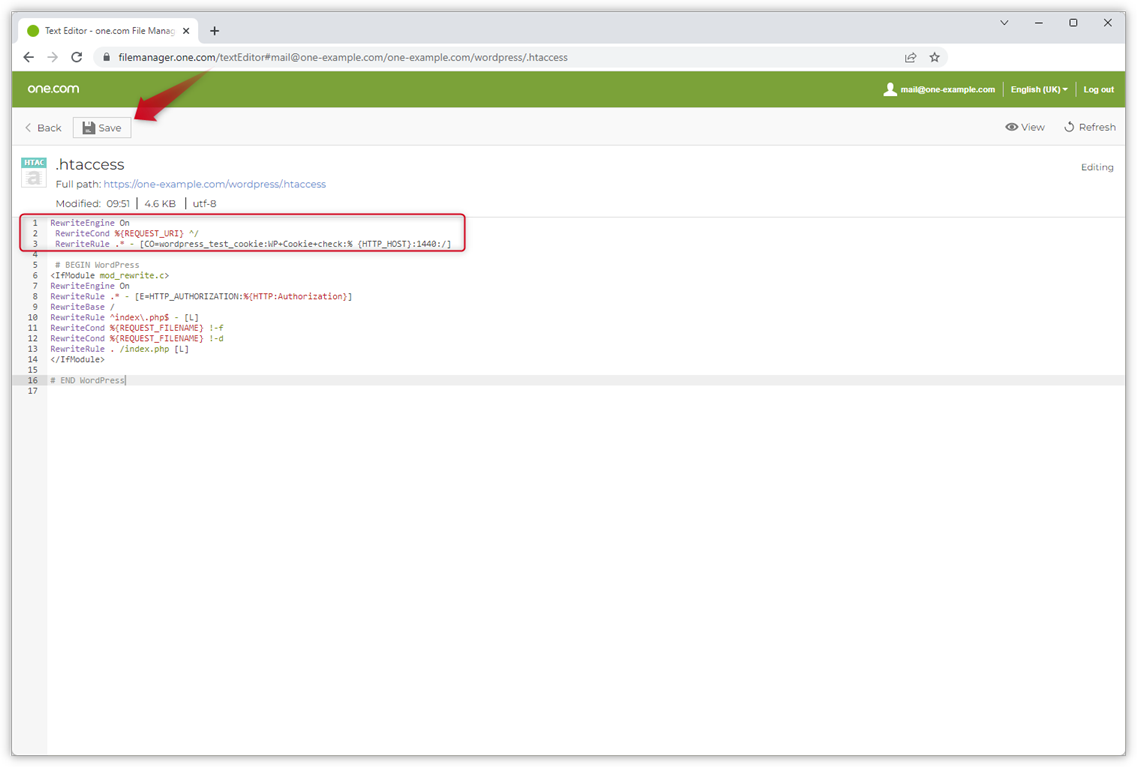Expand the browser back history arrow
Viewport: 1137px width, 767px height.
(28, 57)
